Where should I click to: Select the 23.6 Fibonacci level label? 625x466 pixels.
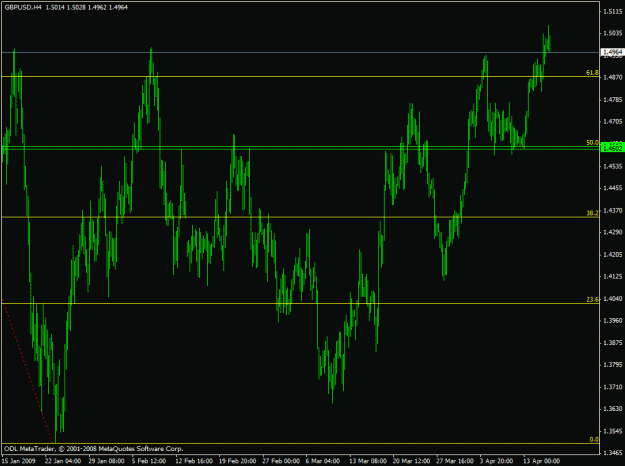pos(592,299)
